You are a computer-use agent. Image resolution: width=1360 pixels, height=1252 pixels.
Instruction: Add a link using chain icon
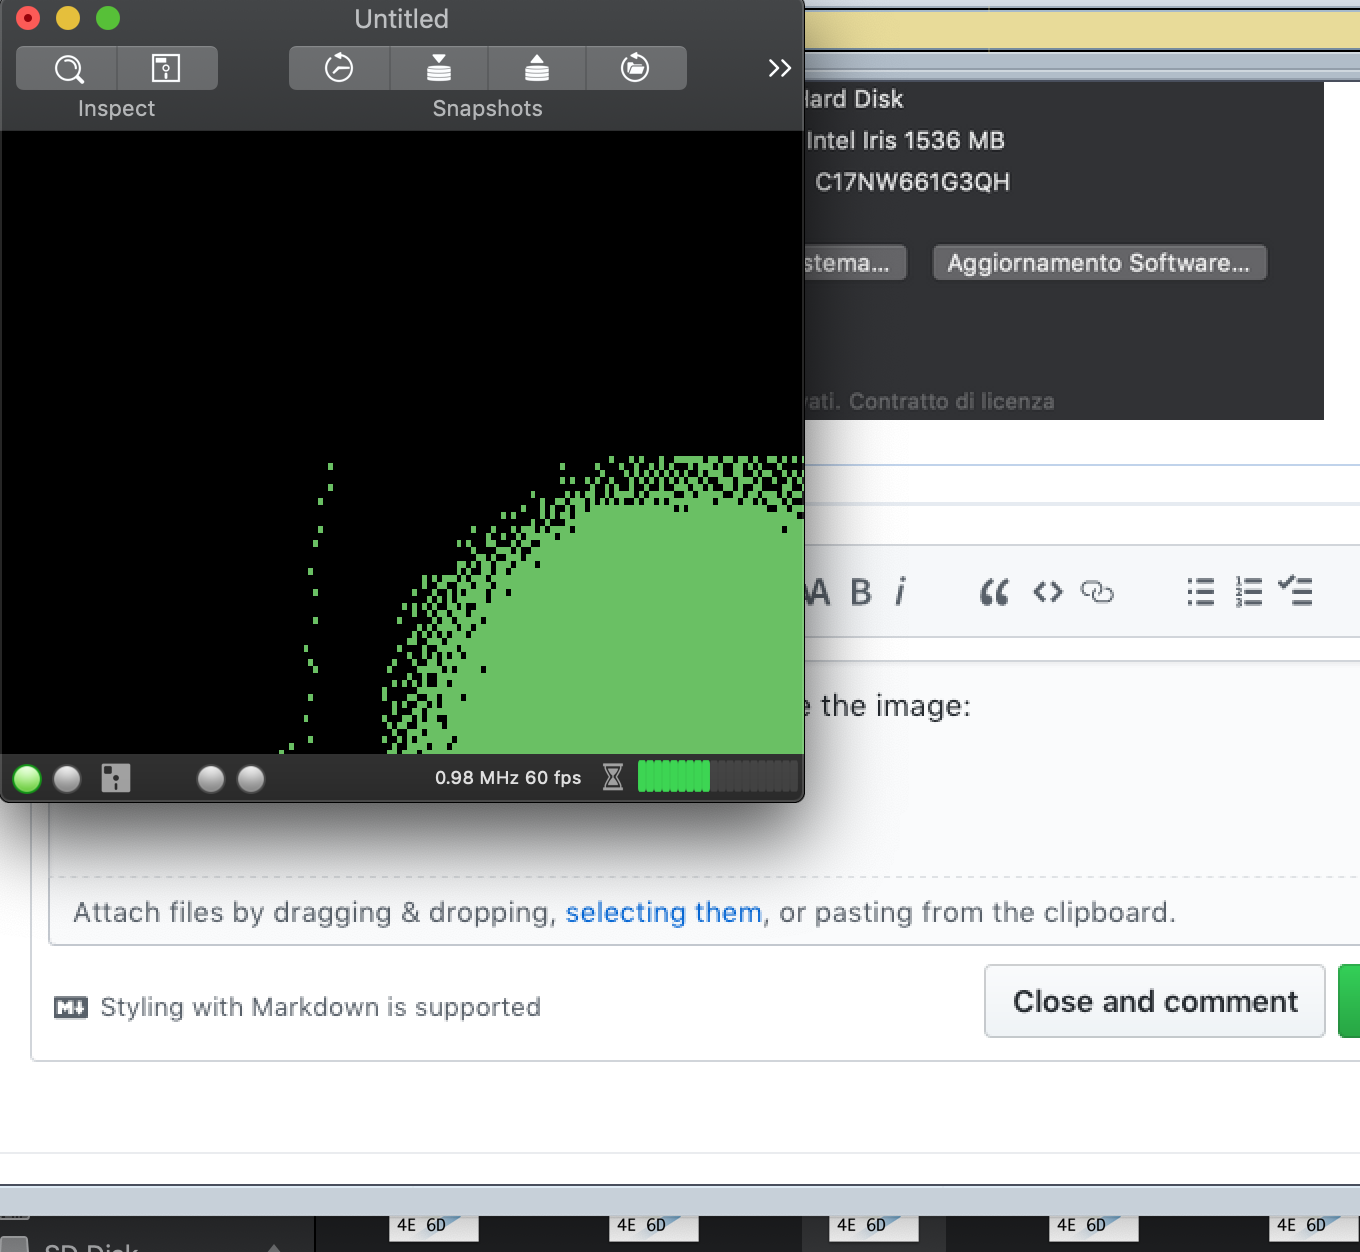[1097, 592]
